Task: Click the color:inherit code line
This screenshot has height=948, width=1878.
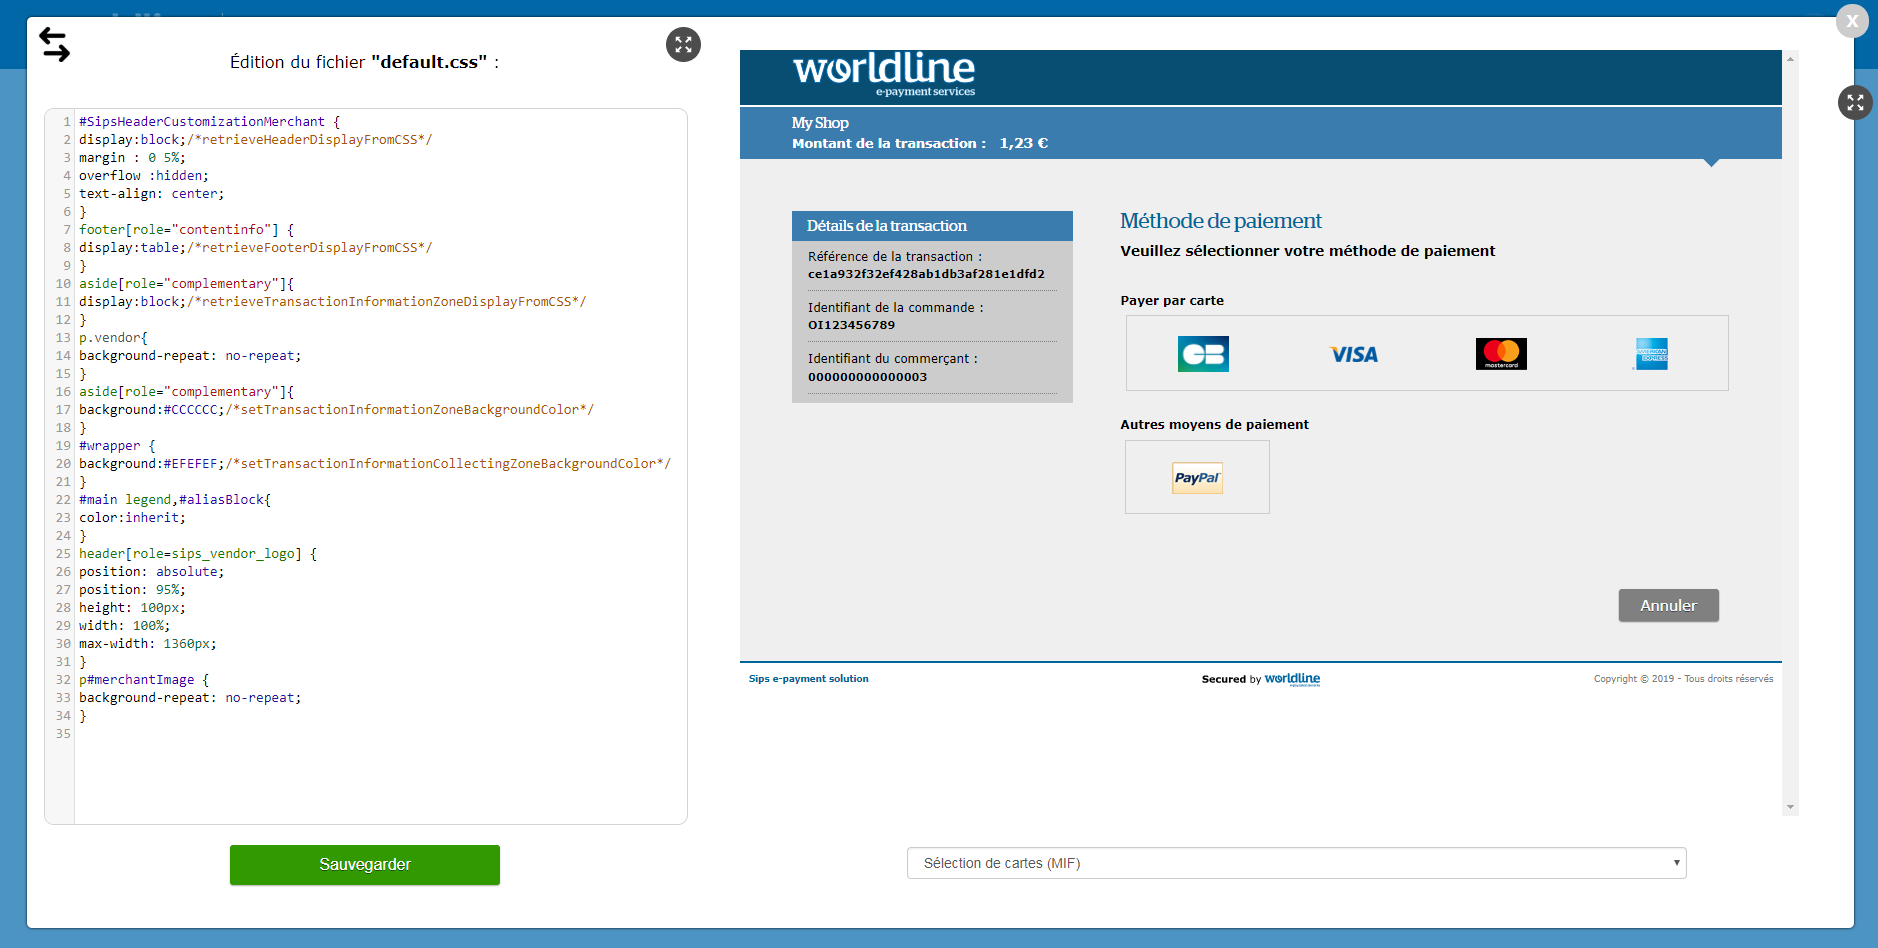Action: pyautogui.click(x=132, y=518)
